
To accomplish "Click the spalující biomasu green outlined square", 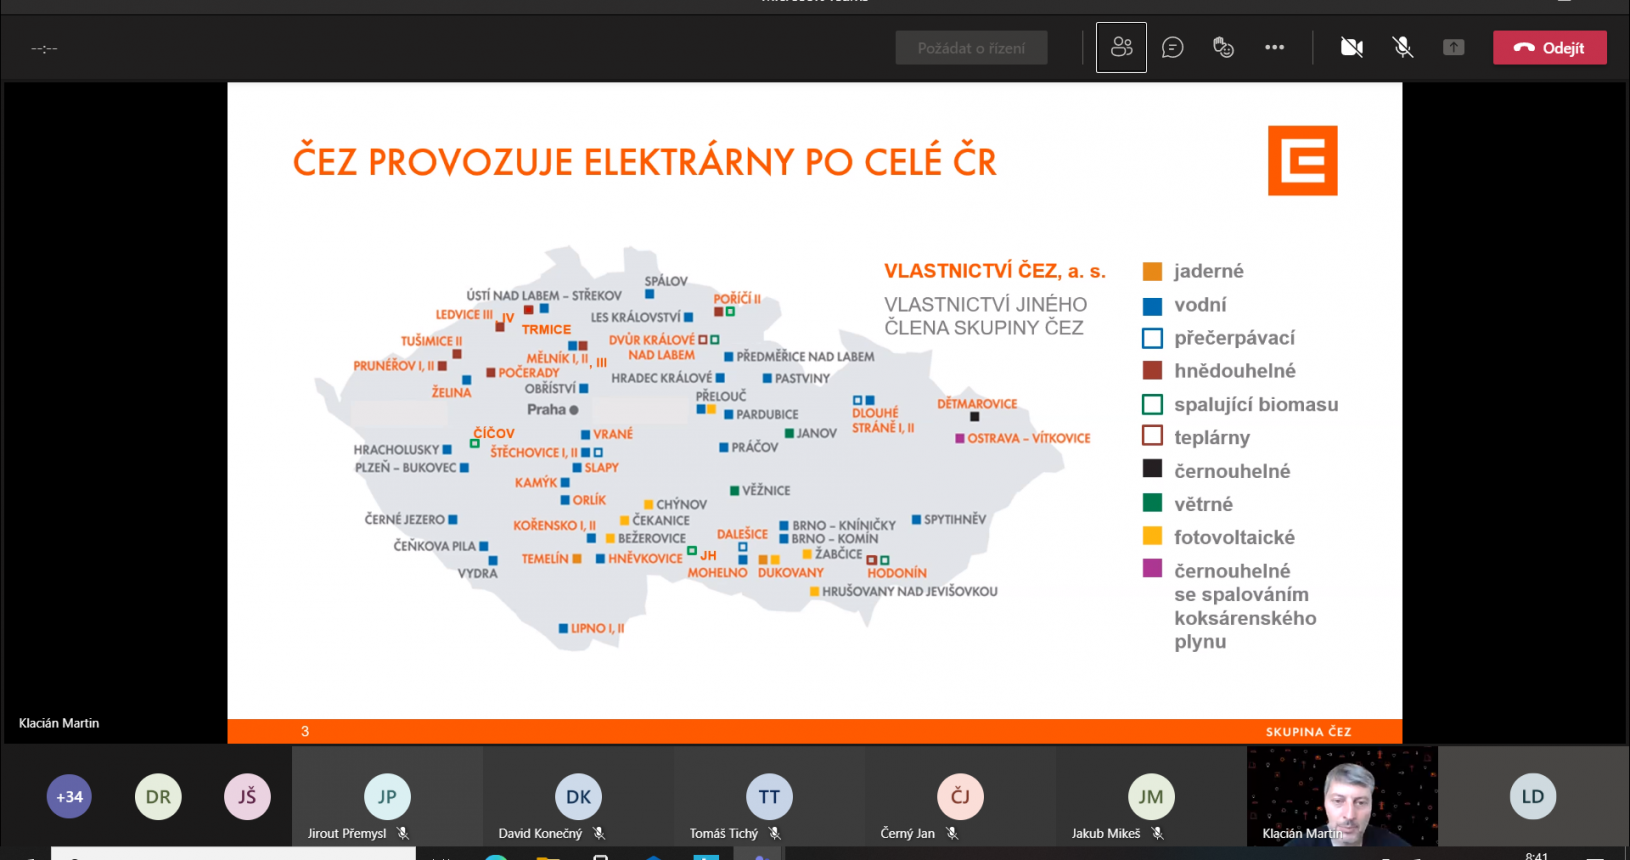I will click(x=1152, y=404).
